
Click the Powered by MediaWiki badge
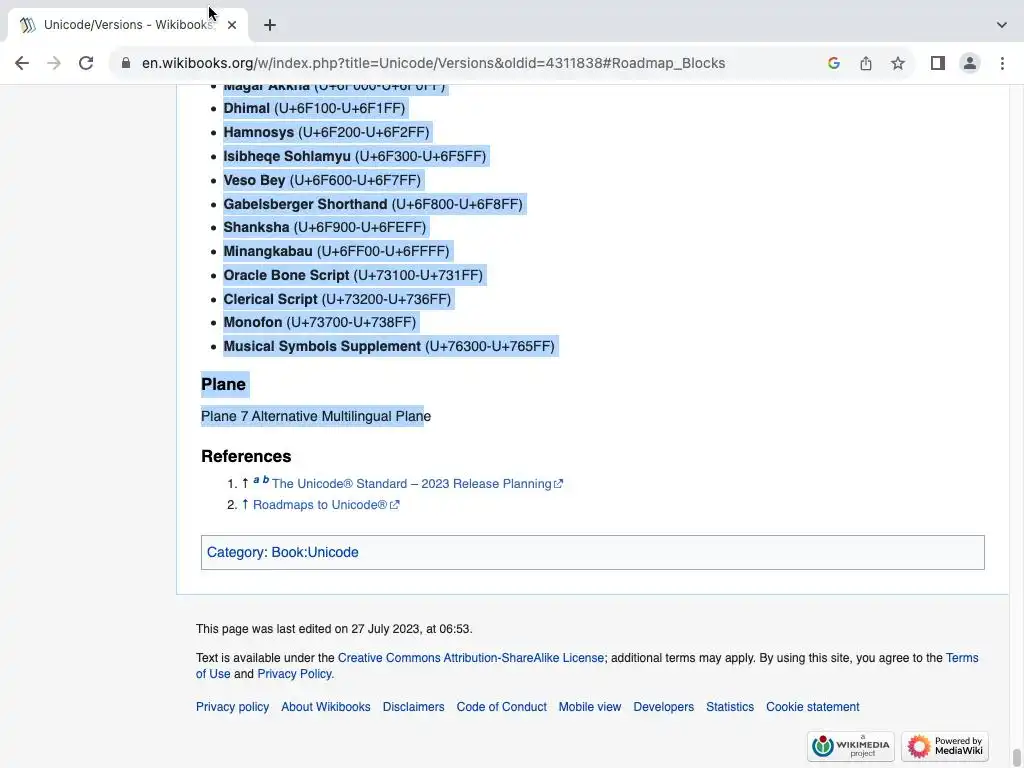coord(945,746)
